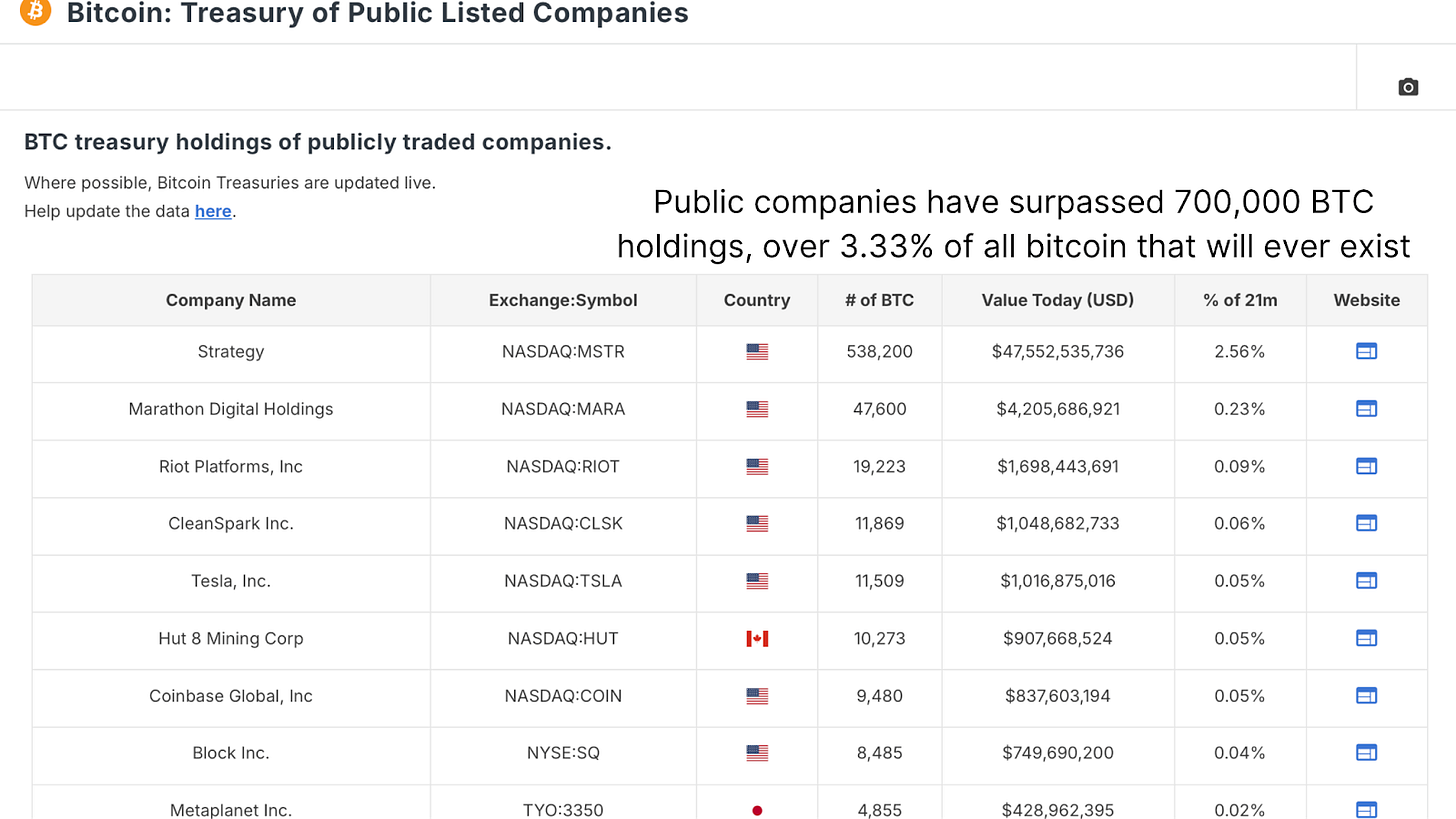
Task: Sort by Value Today (USD) header
Action: point(1057,300)
